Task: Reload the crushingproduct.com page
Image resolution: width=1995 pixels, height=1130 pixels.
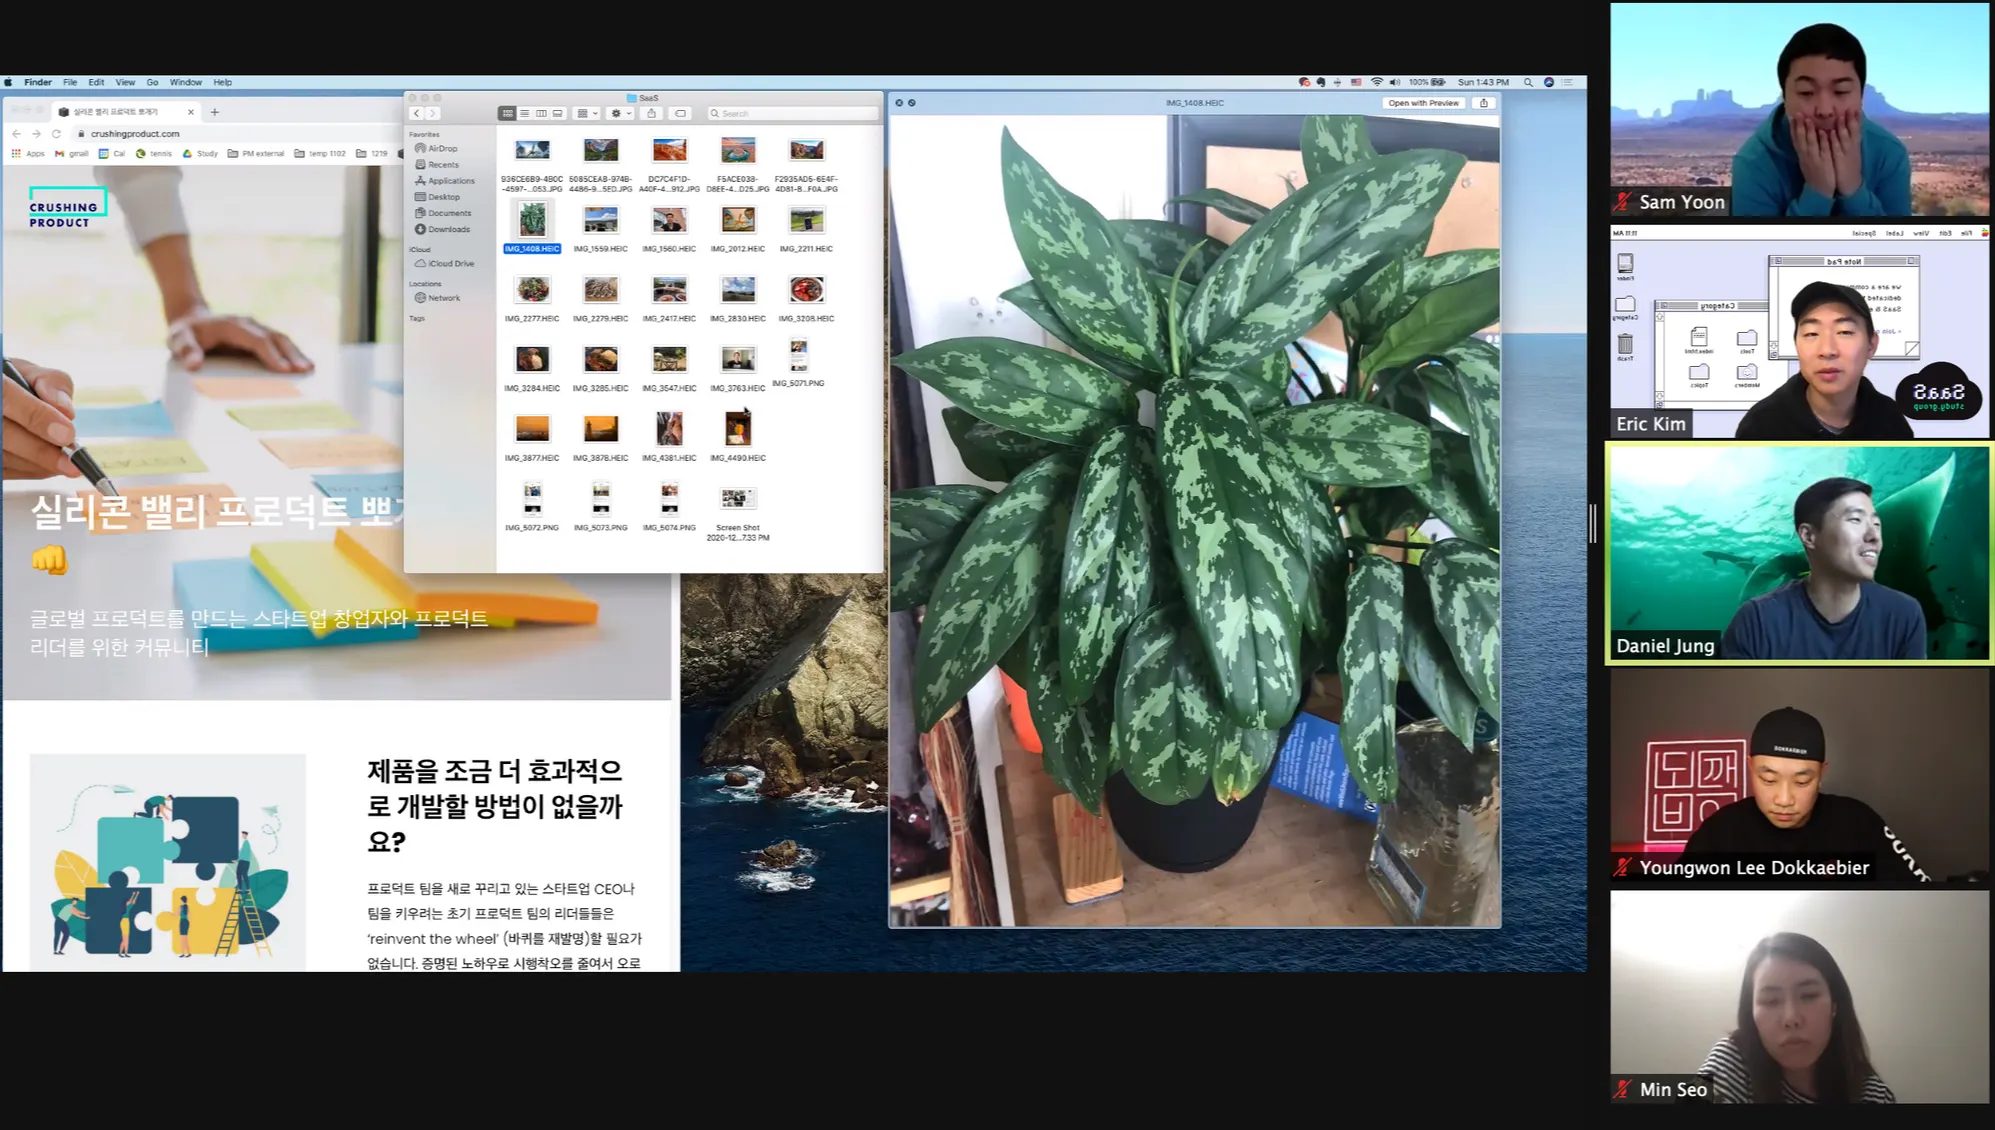Action: pyautogui.click(x=57, y=133)
